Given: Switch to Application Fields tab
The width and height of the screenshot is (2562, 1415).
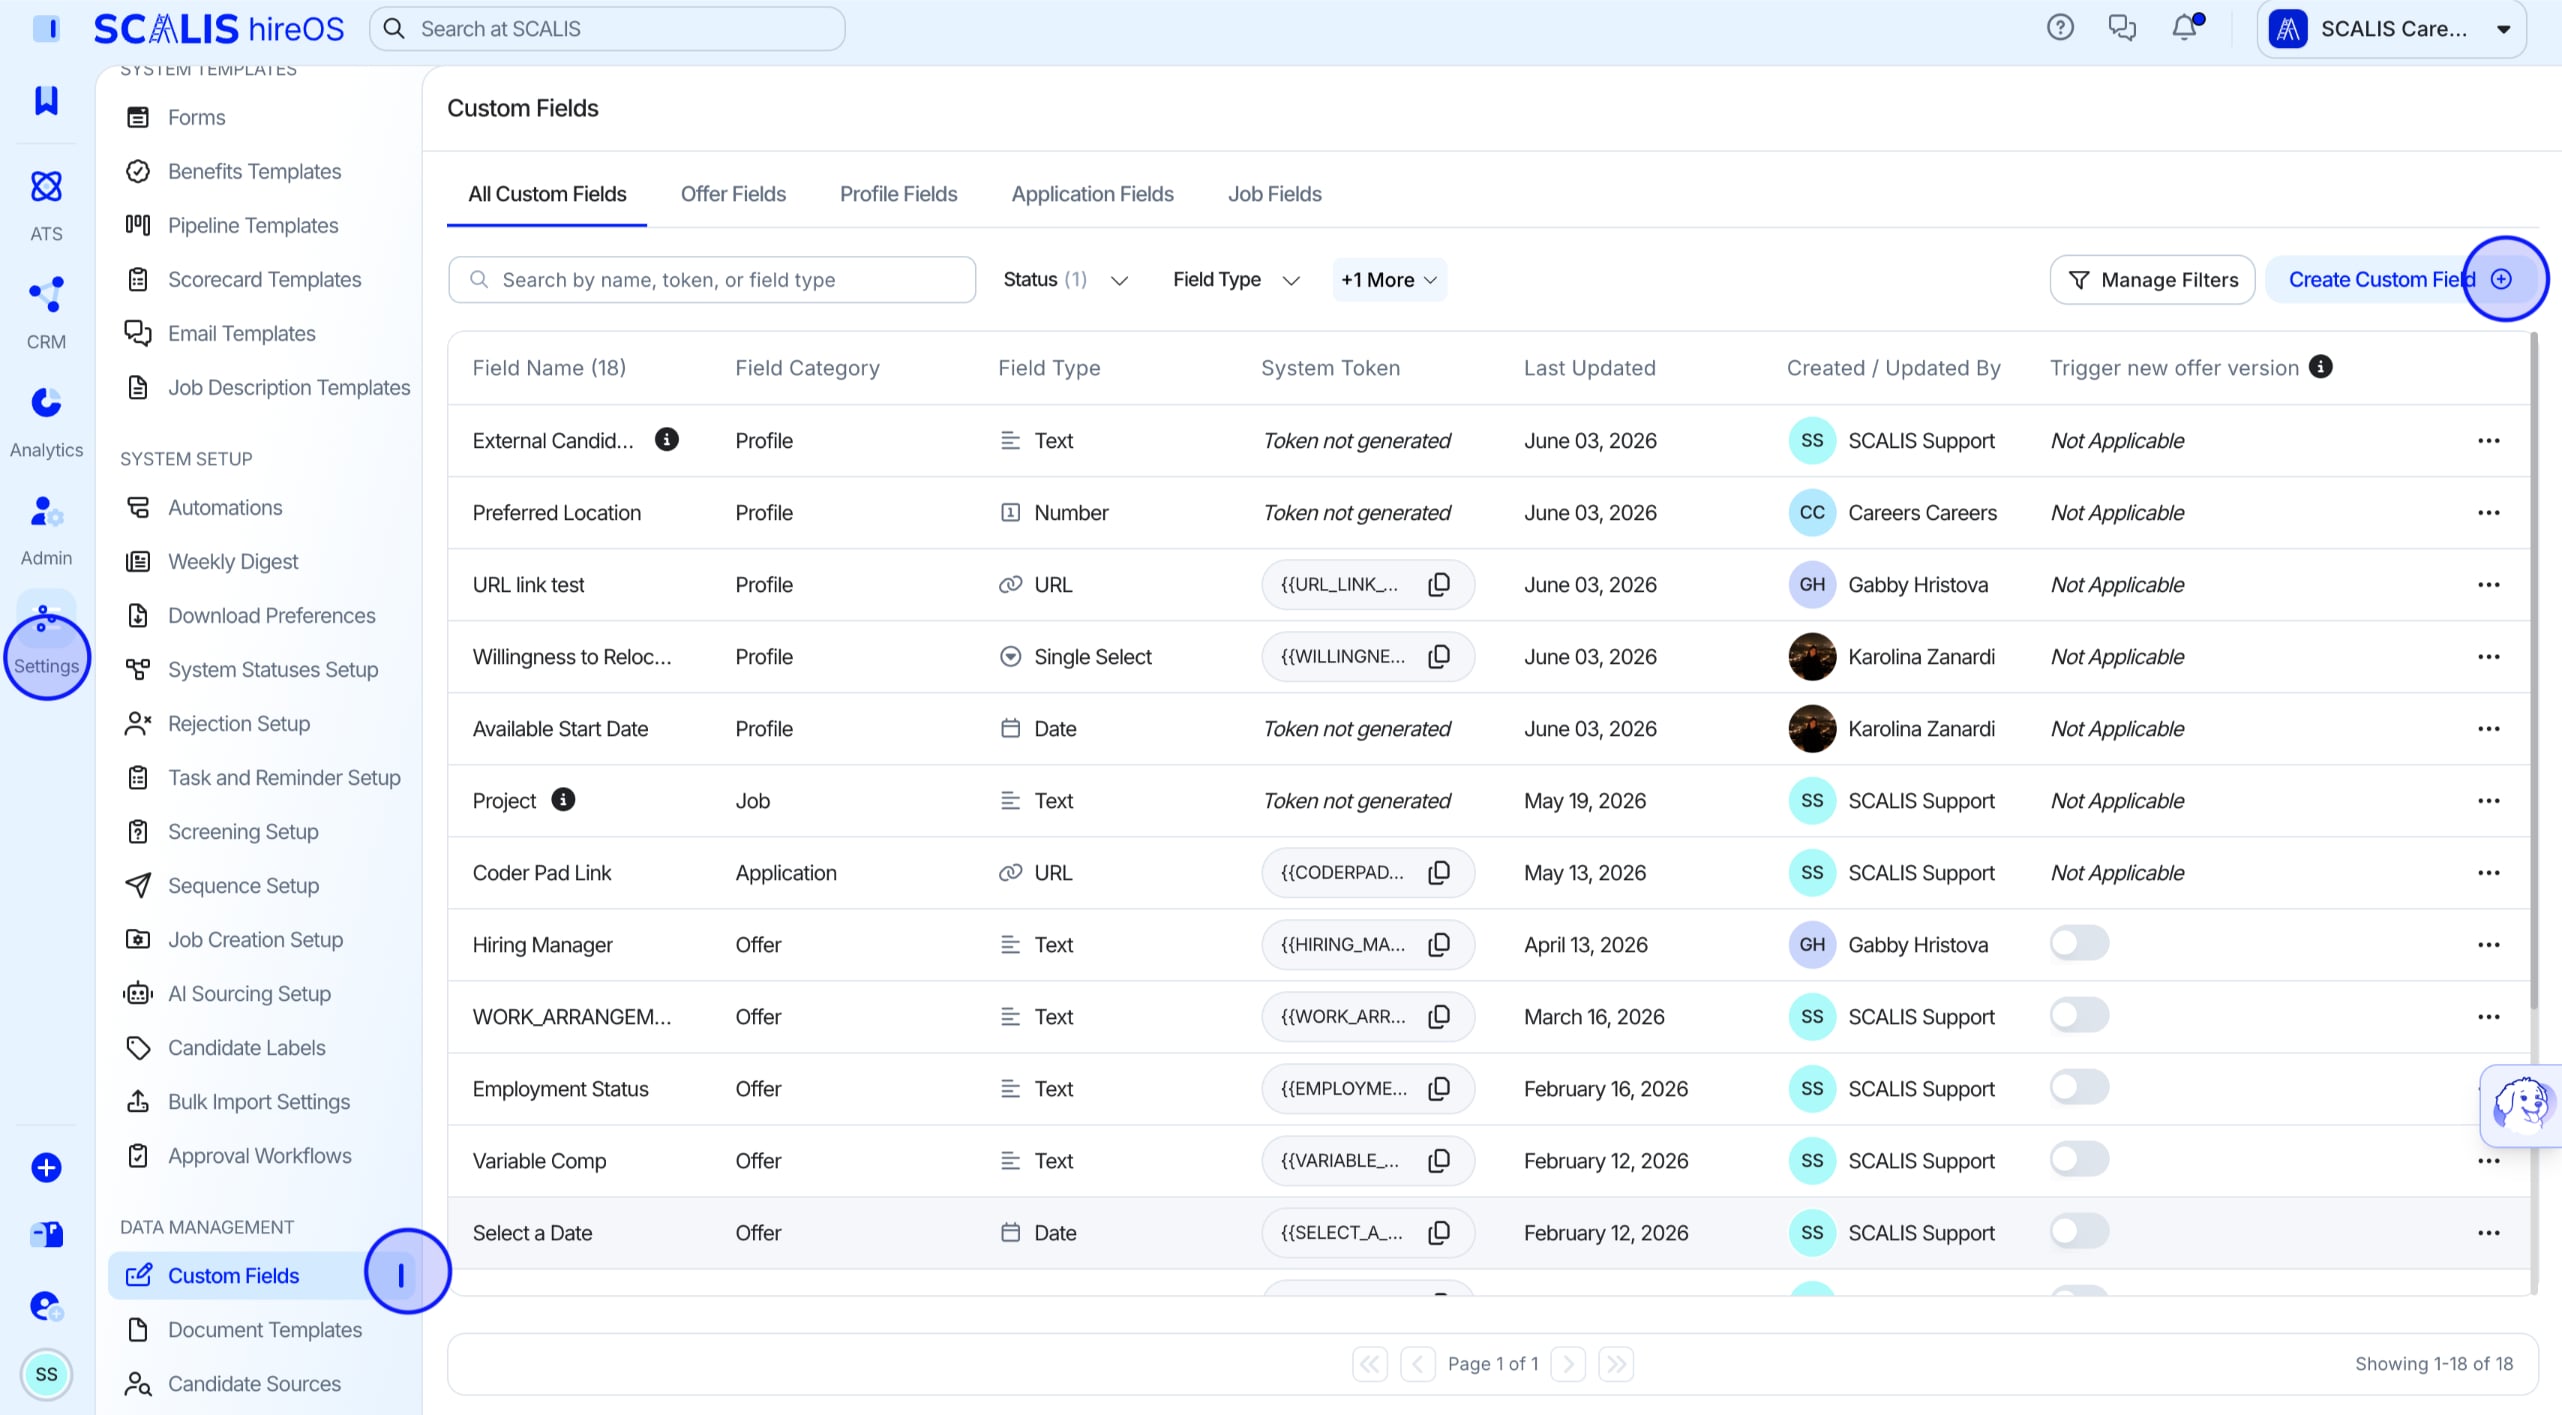Looking at the screenshot, I should [1092, 194].
